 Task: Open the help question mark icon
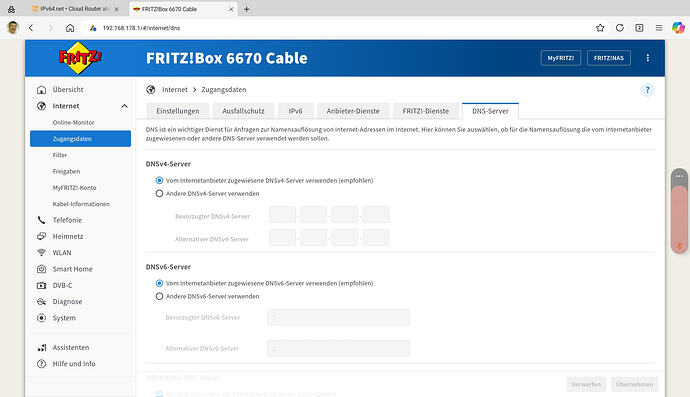[647, 90]
